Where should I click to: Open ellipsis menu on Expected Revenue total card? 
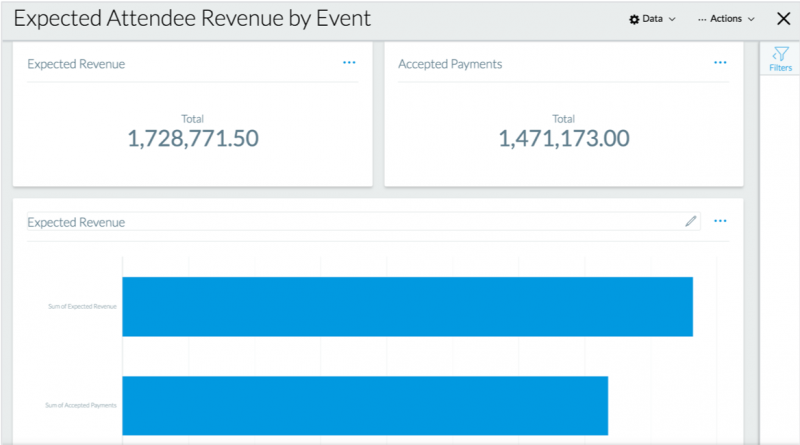click(x=349, y=63)
